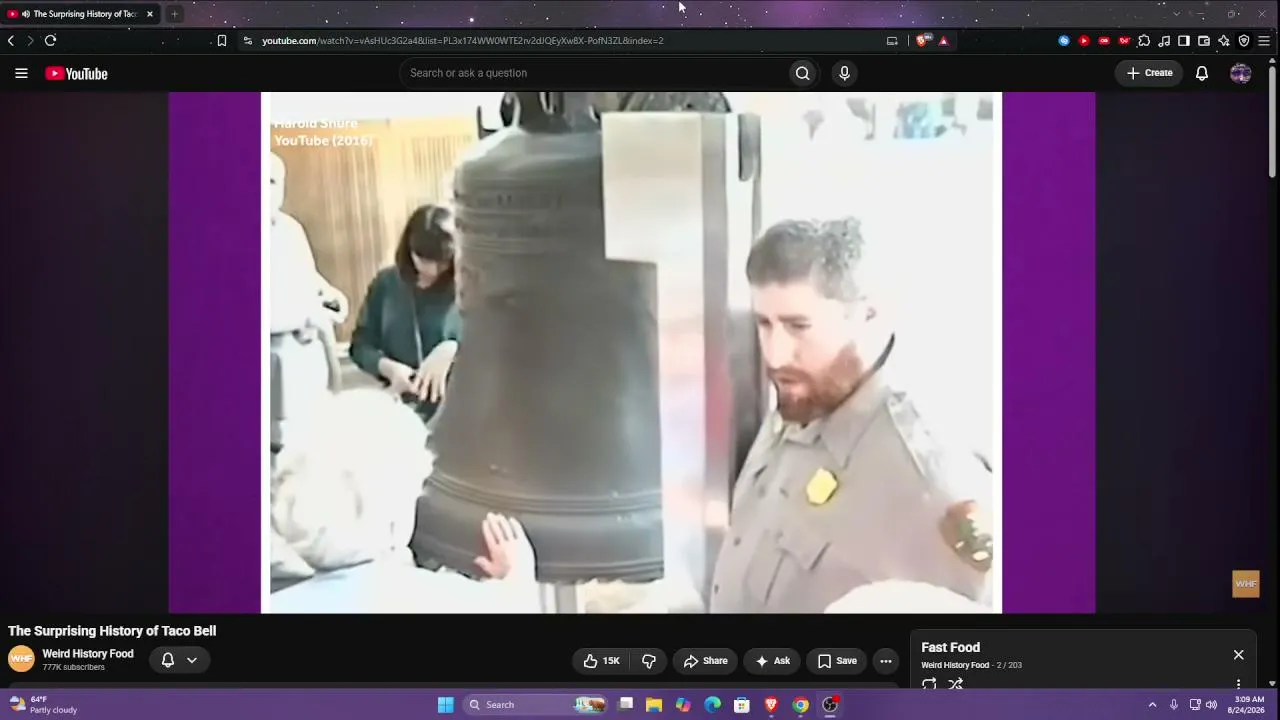Click the WHF channel watermark on video

pos(1246,584)
